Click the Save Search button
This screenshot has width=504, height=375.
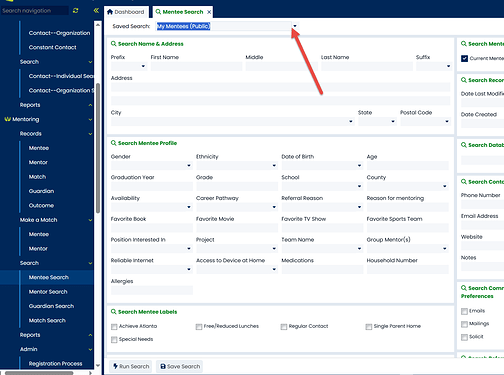180,366
